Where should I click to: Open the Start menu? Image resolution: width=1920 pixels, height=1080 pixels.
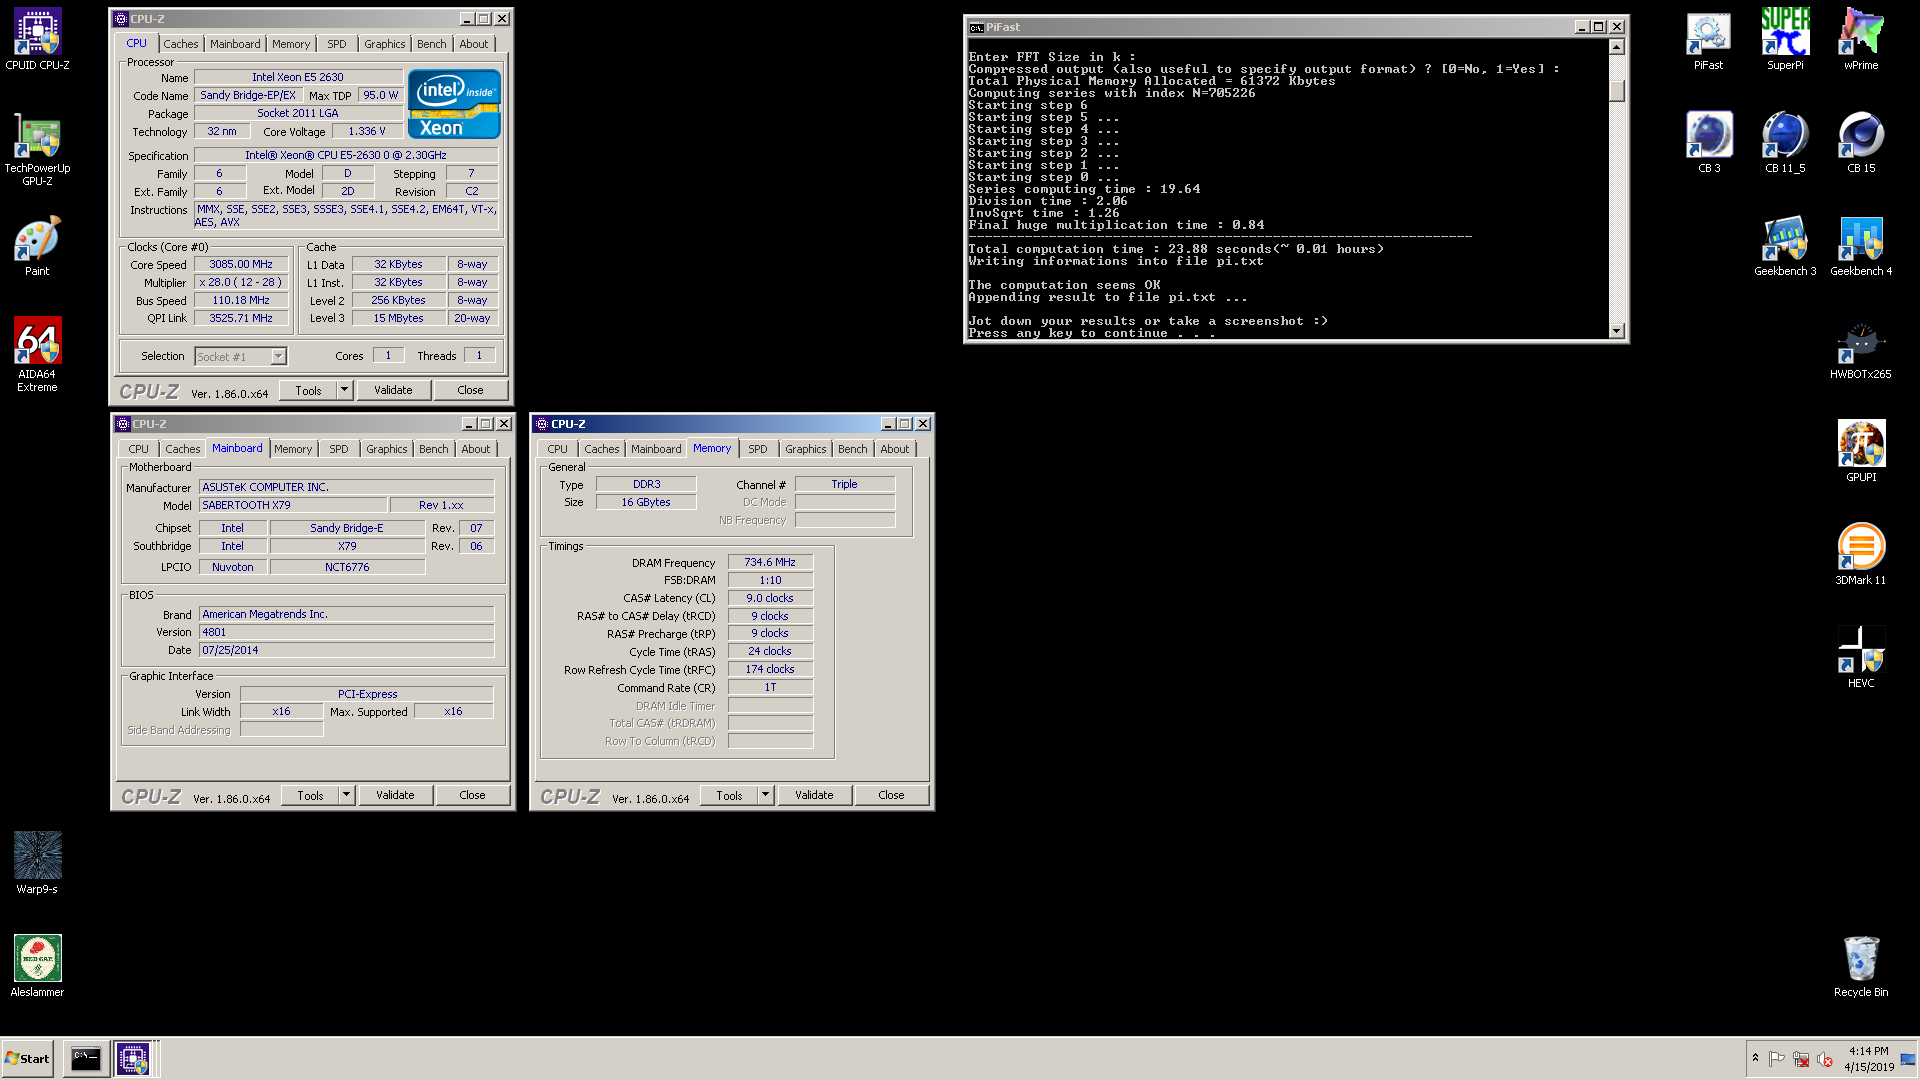point(28,1059)
